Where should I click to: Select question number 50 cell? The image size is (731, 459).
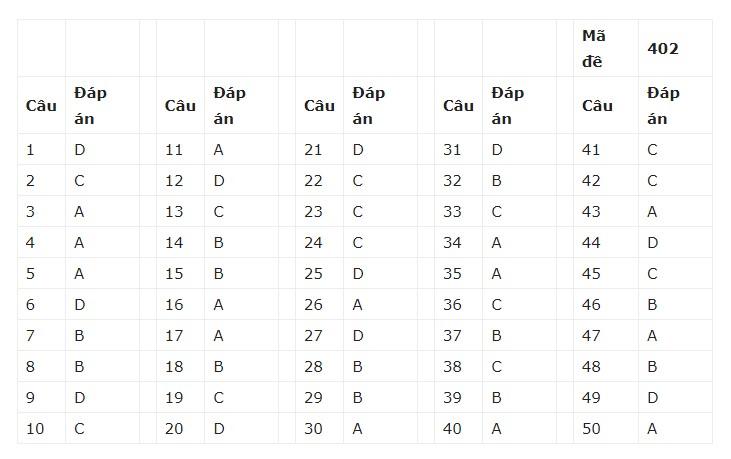click(x=591, y=429)
